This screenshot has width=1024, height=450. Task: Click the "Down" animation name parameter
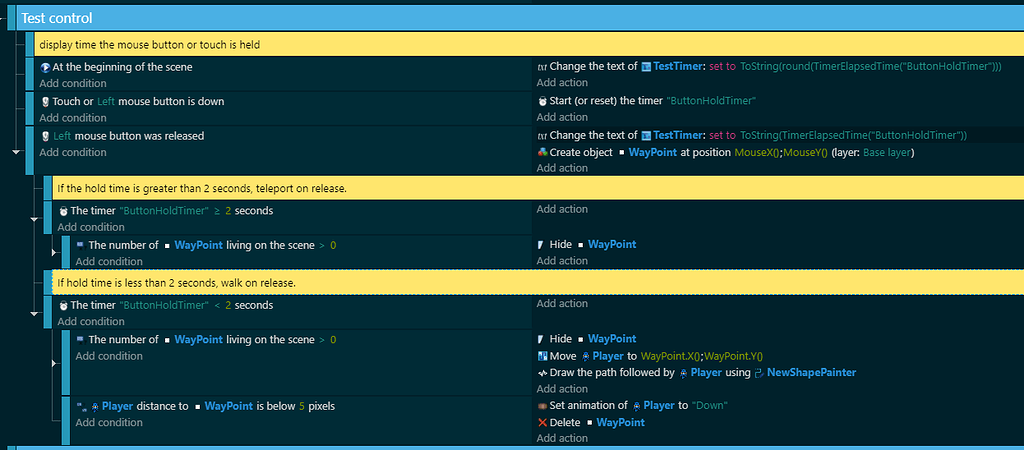[709, 406]
